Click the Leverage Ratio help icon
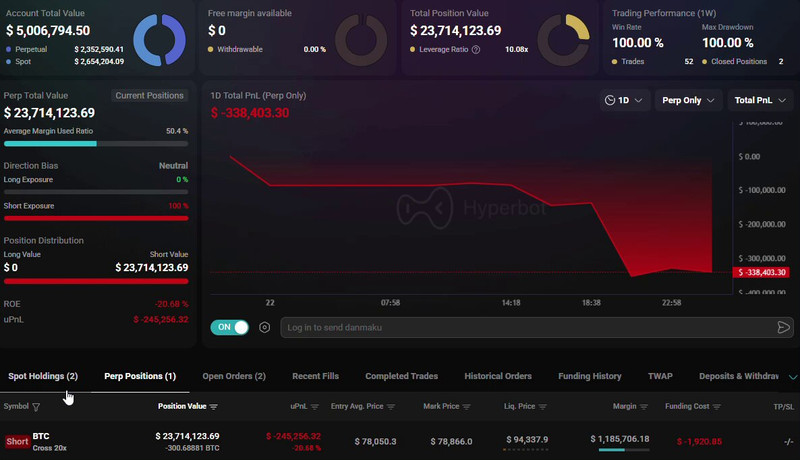Image resolution: width=800 pixels, height=460 pixels. (x=476, y=49)
